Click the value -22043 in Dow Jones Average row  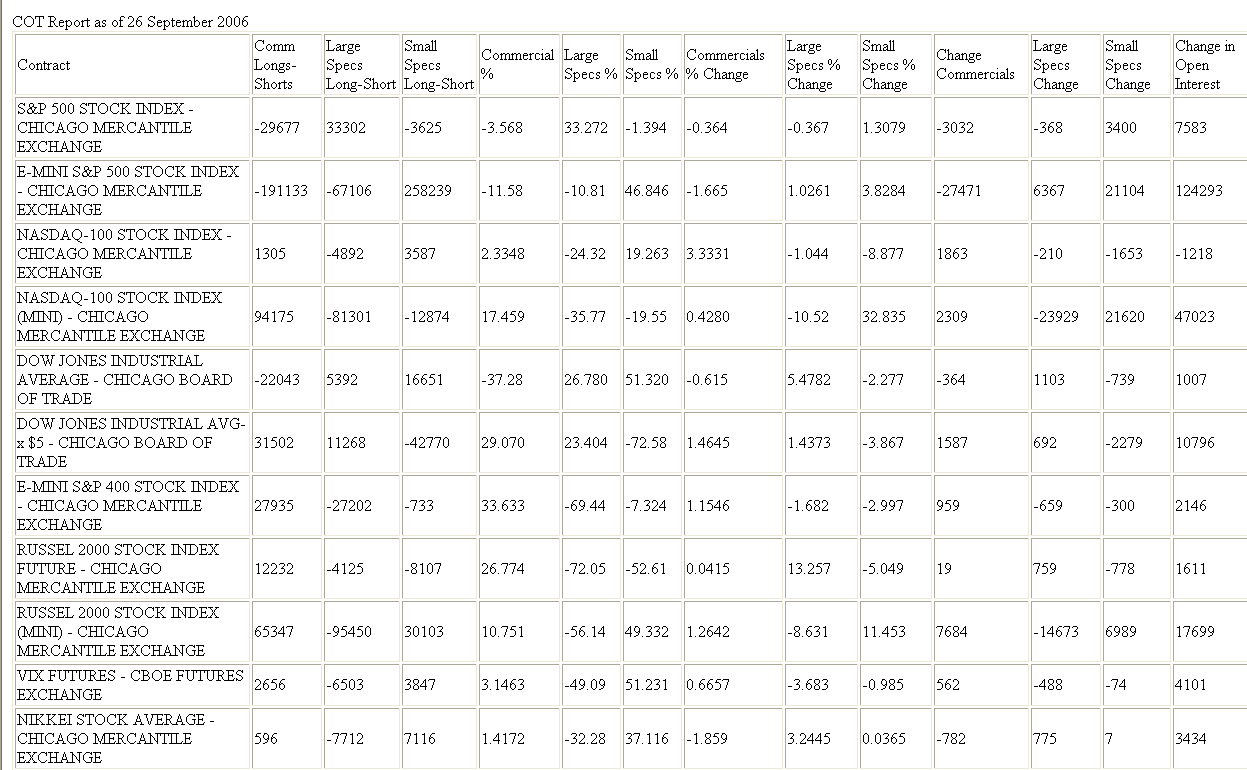[x=276, y=380]
